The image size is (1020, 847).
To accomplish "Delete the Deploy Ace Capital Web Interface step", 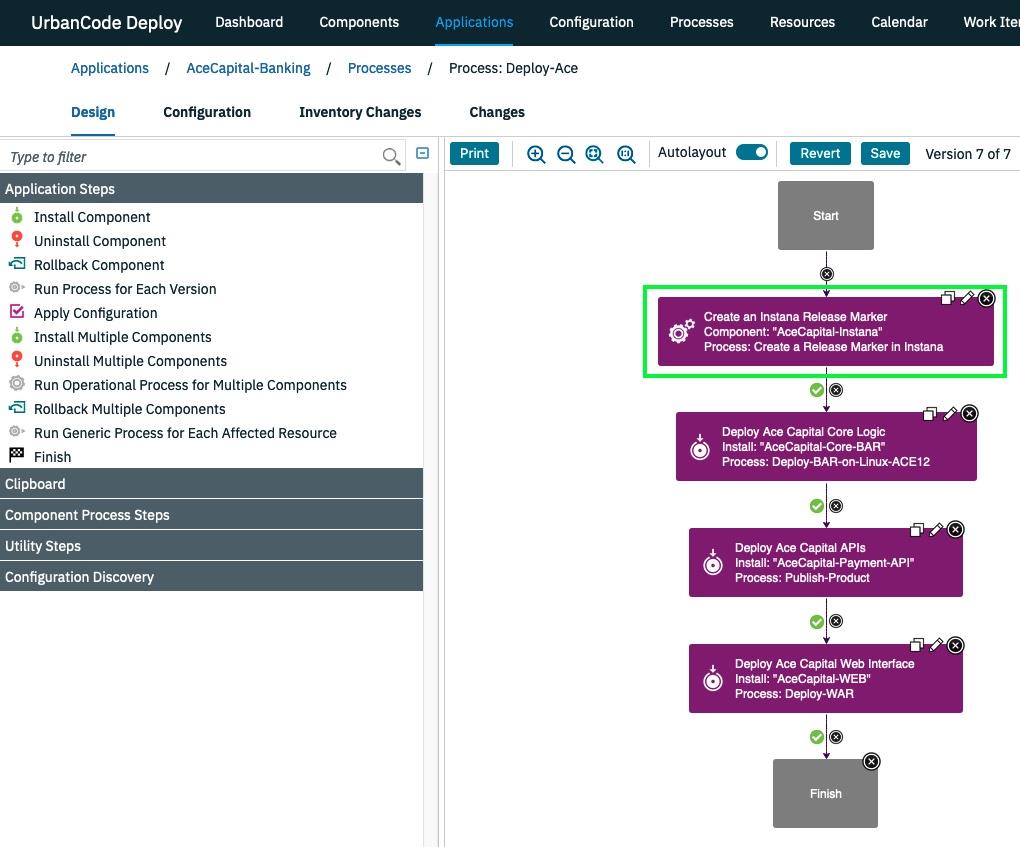I will pos(956,645).
